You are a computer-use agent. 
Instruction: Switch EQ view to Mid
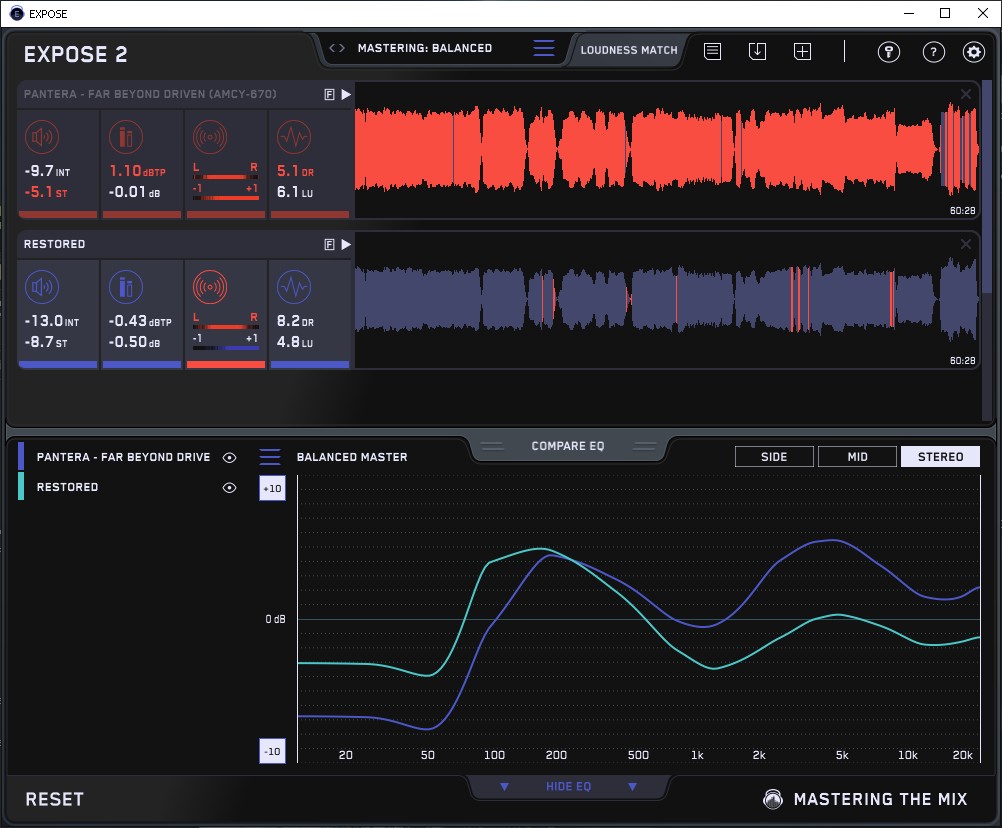click(x=857, y=457)
